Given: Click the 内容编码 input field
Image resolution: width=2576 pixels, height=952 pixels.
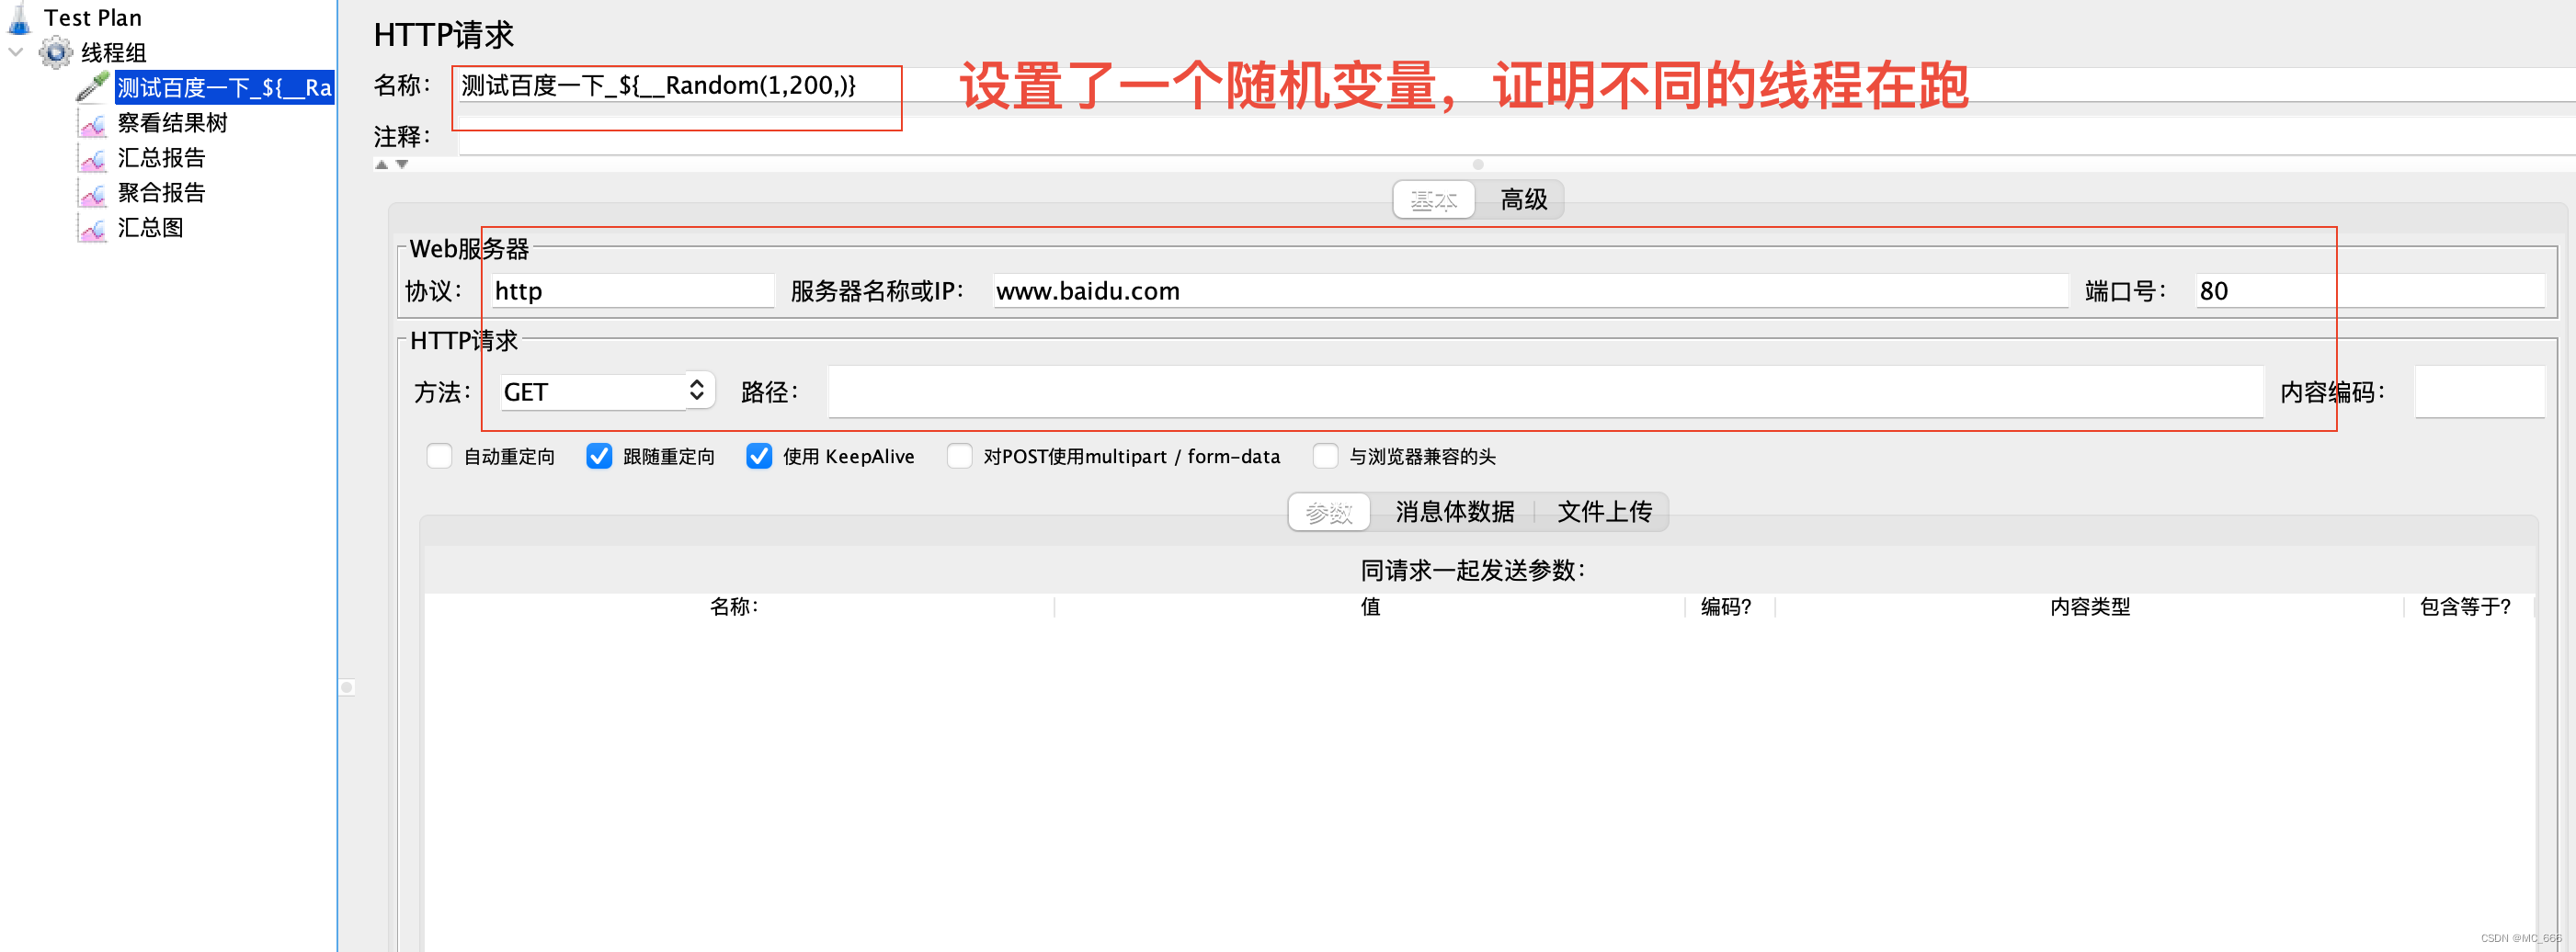Looking at the screenshot, I should point(2480,391).
